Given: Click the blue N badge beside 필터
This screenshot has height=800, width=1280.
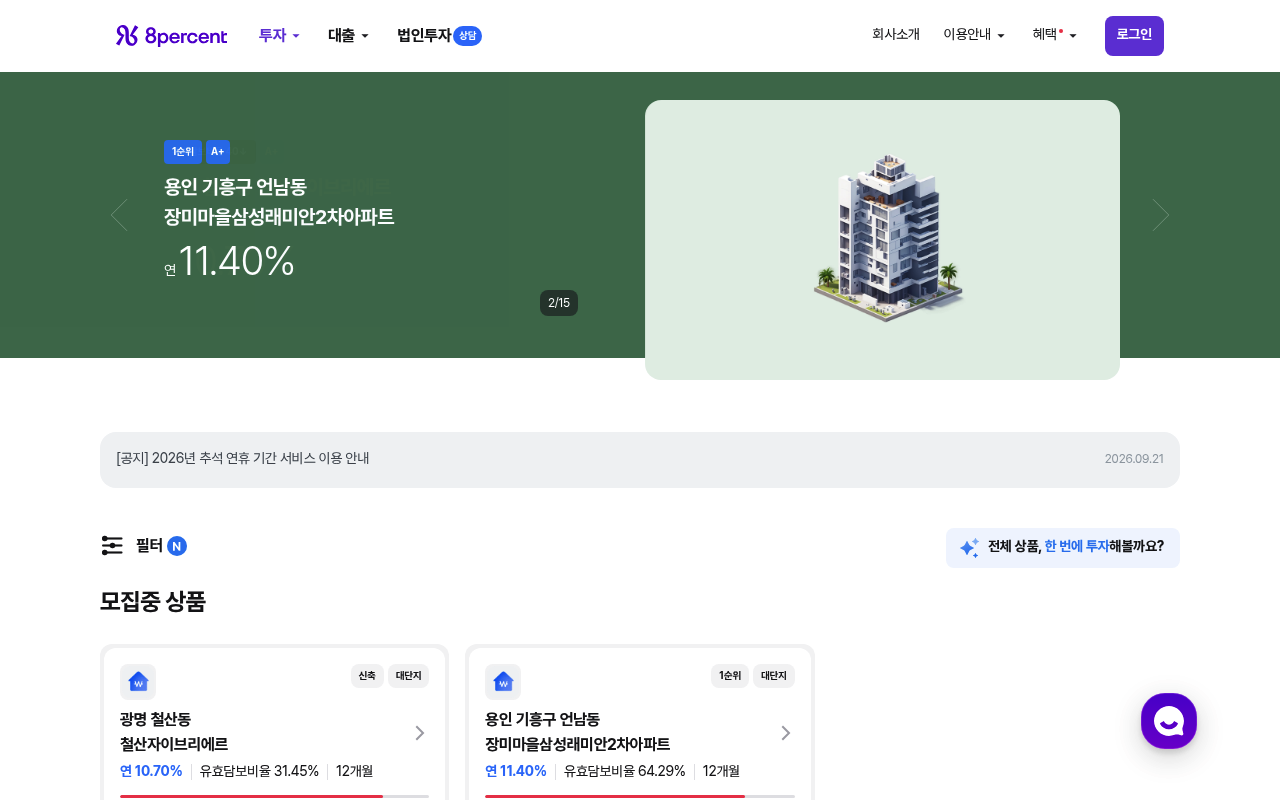Looking at the screenshot, I should click(x=177, y=546).
